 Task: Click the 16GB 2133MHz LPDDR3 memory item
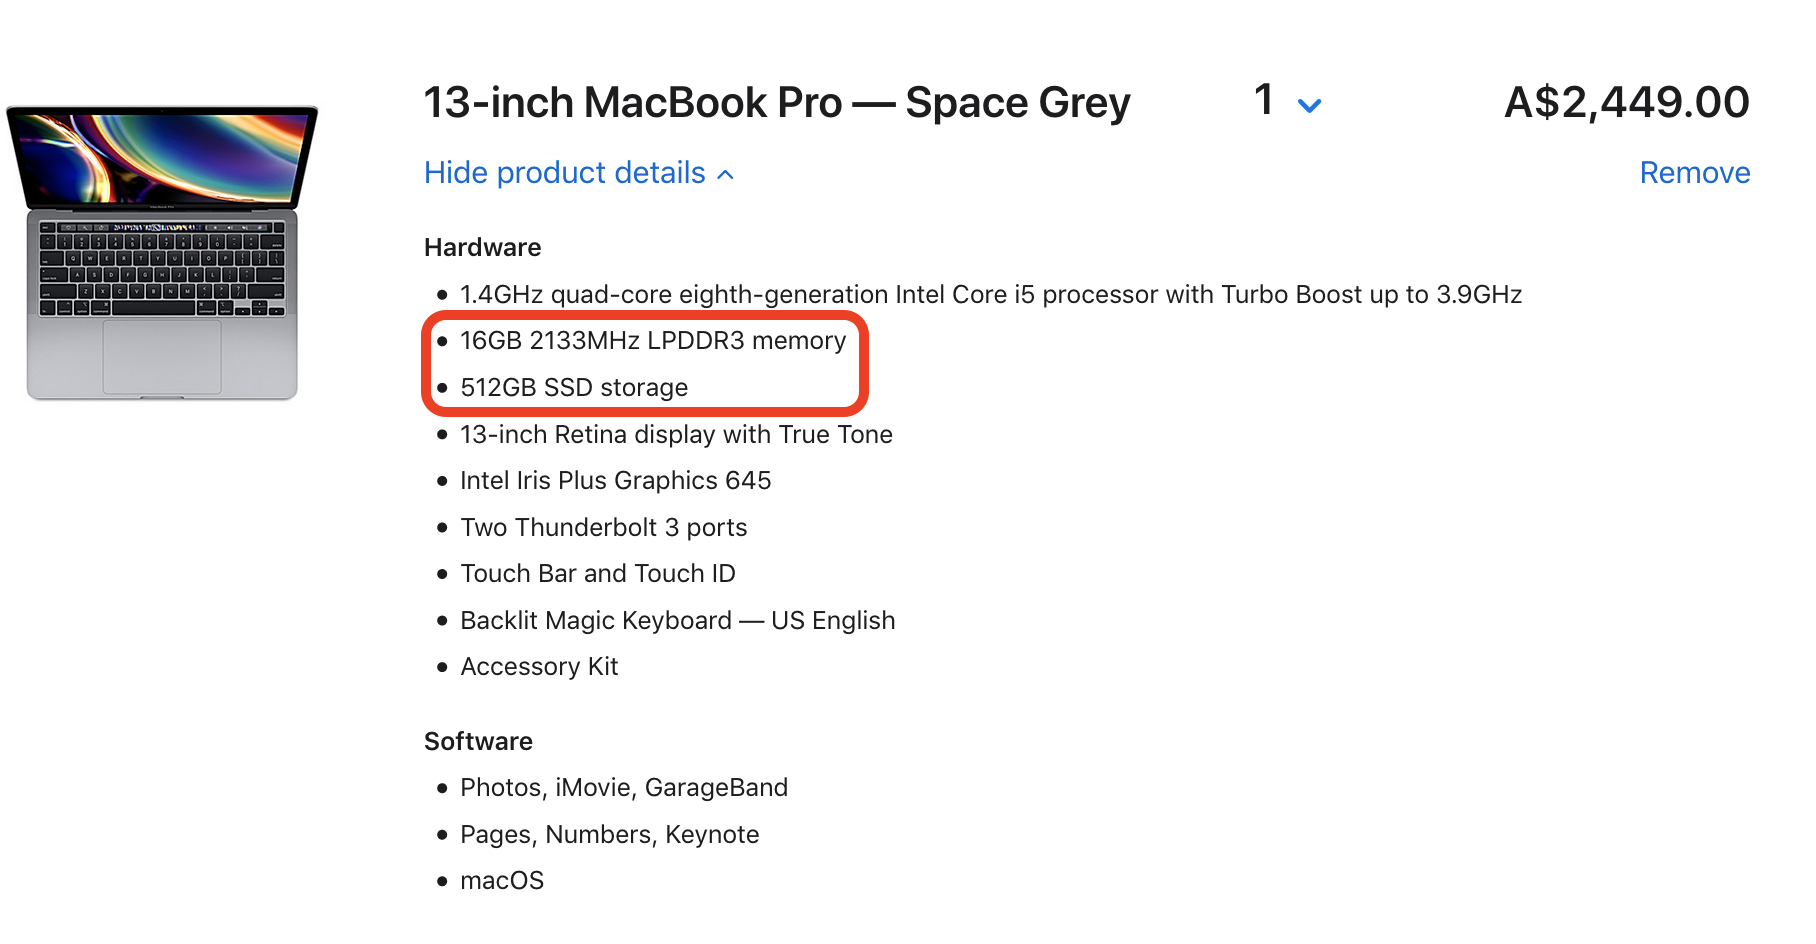pos(653,341)
